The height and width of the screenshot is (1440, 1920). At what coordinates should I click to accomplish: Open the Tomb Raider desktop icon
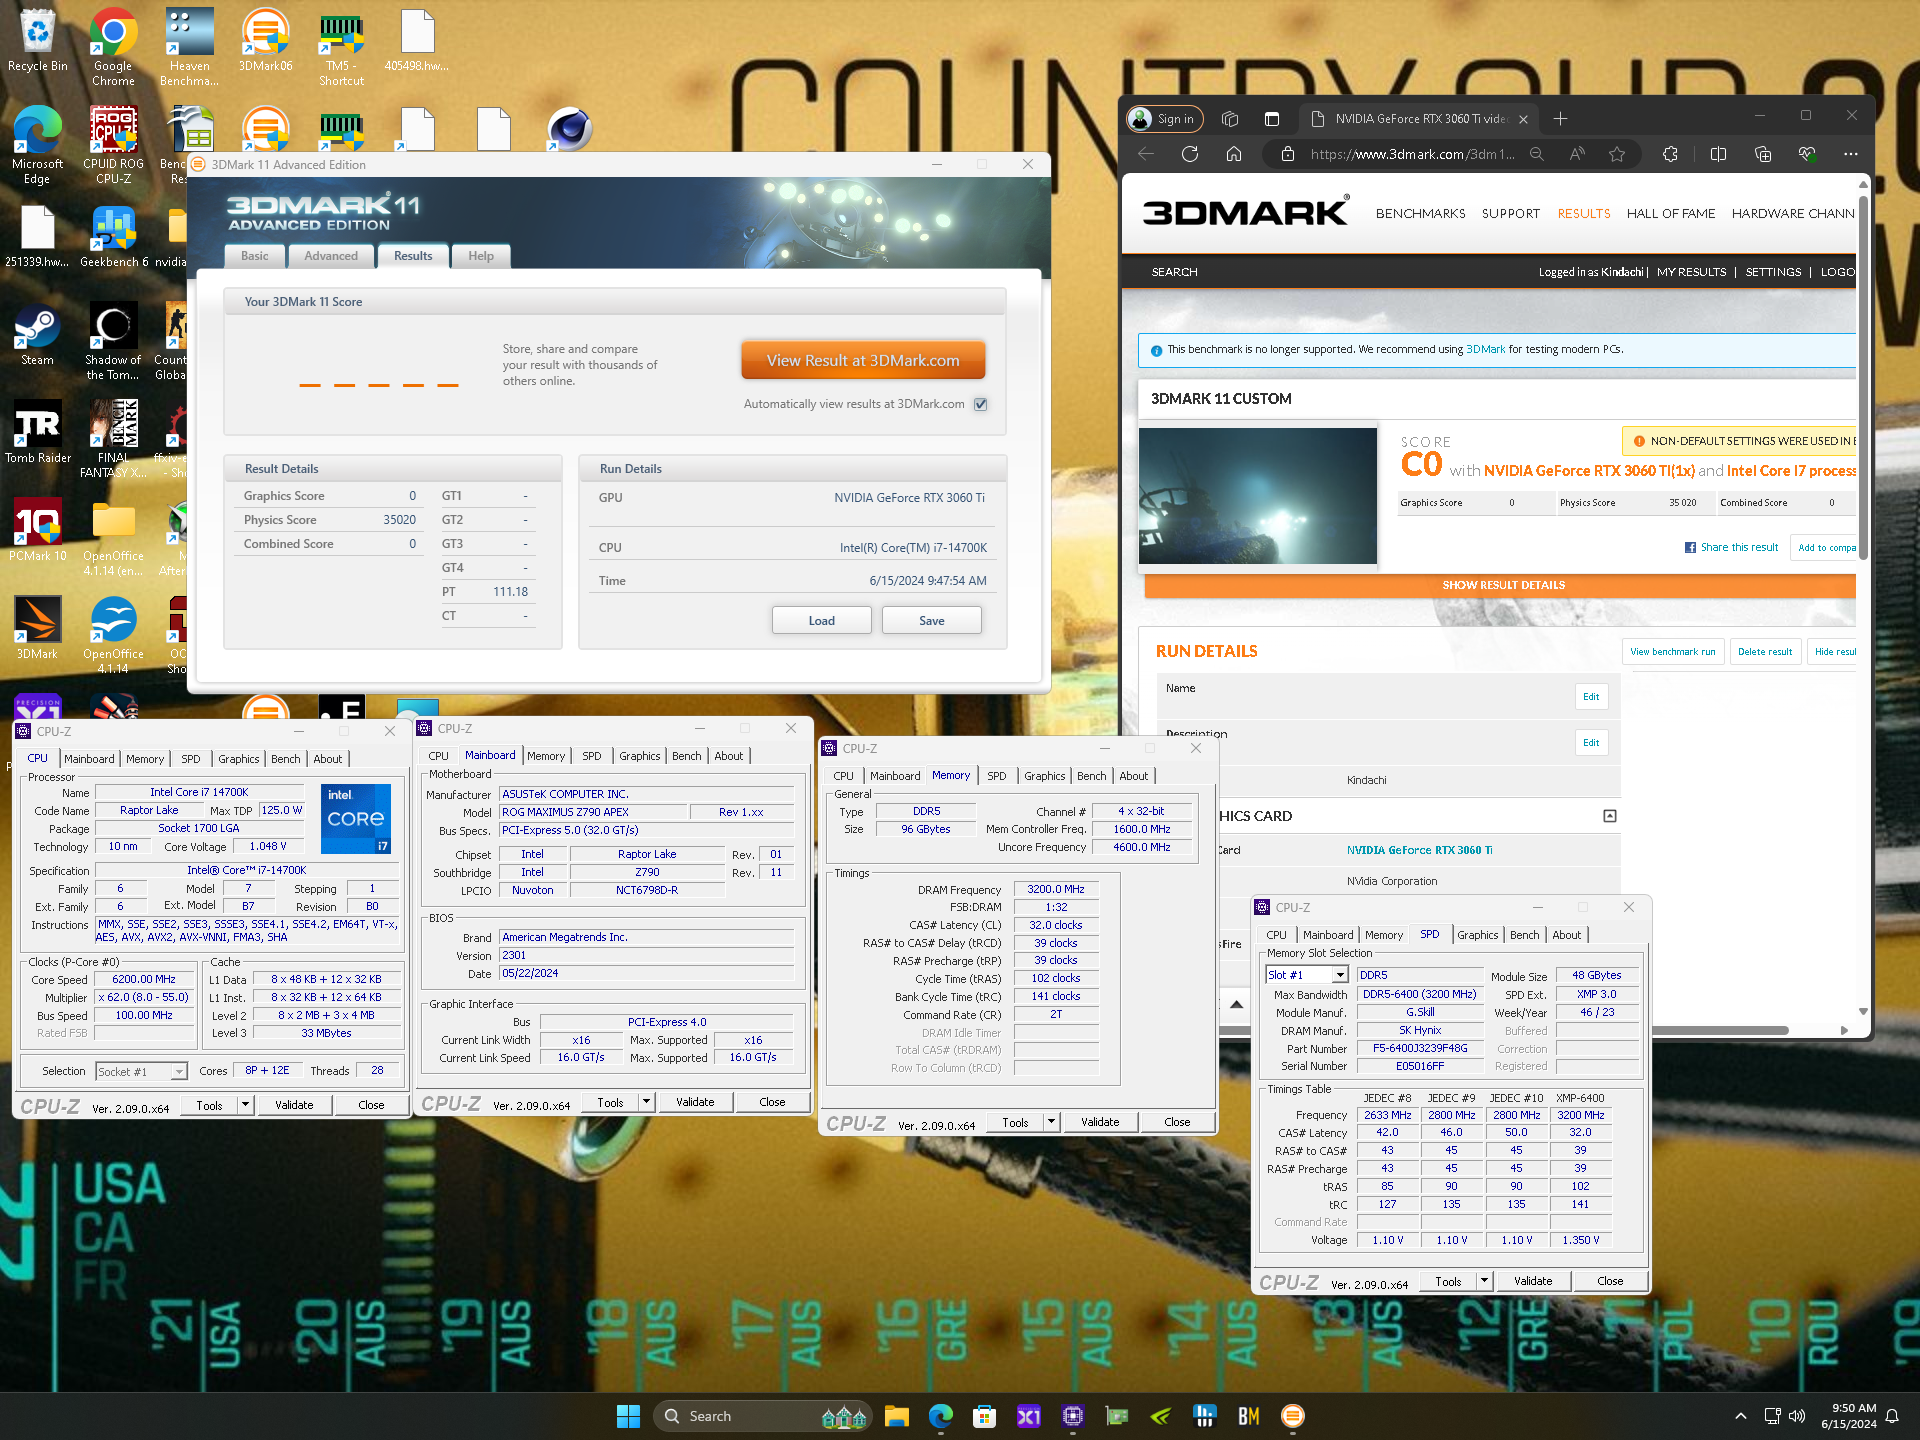pyautogui.click(x=38, y=432)
